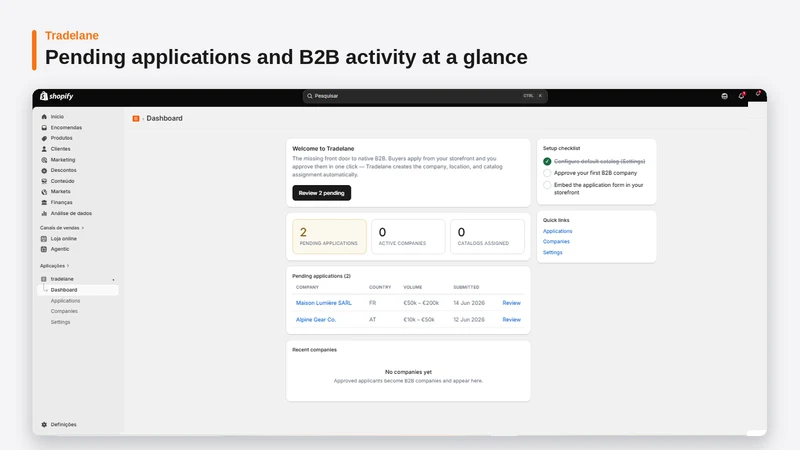Open the Produtos menu item
This screenshot has height=450, width=800.
pos(61,138)
